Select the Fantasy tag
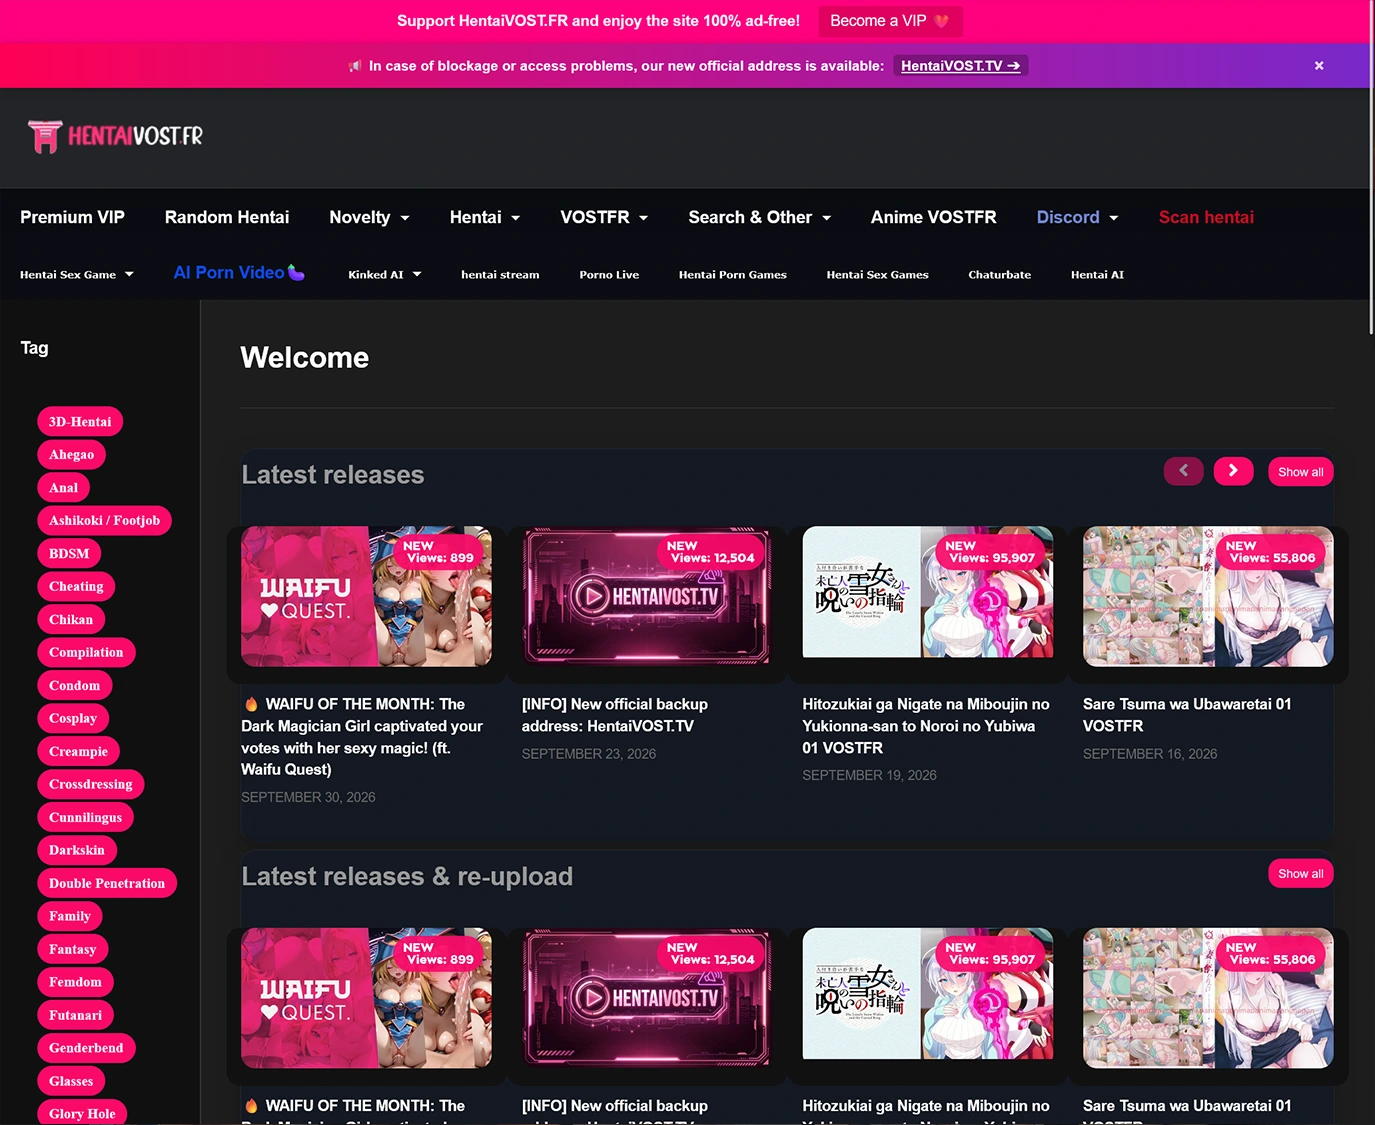 (73, 950)
